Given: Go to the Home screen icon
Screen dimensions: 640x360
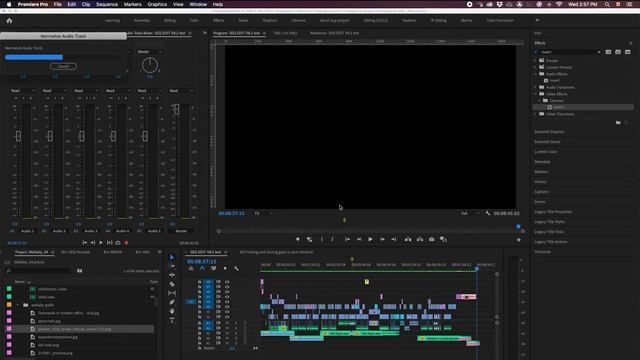Looking at the screenshot, I should pyautogui.click(x=9, y=20).
